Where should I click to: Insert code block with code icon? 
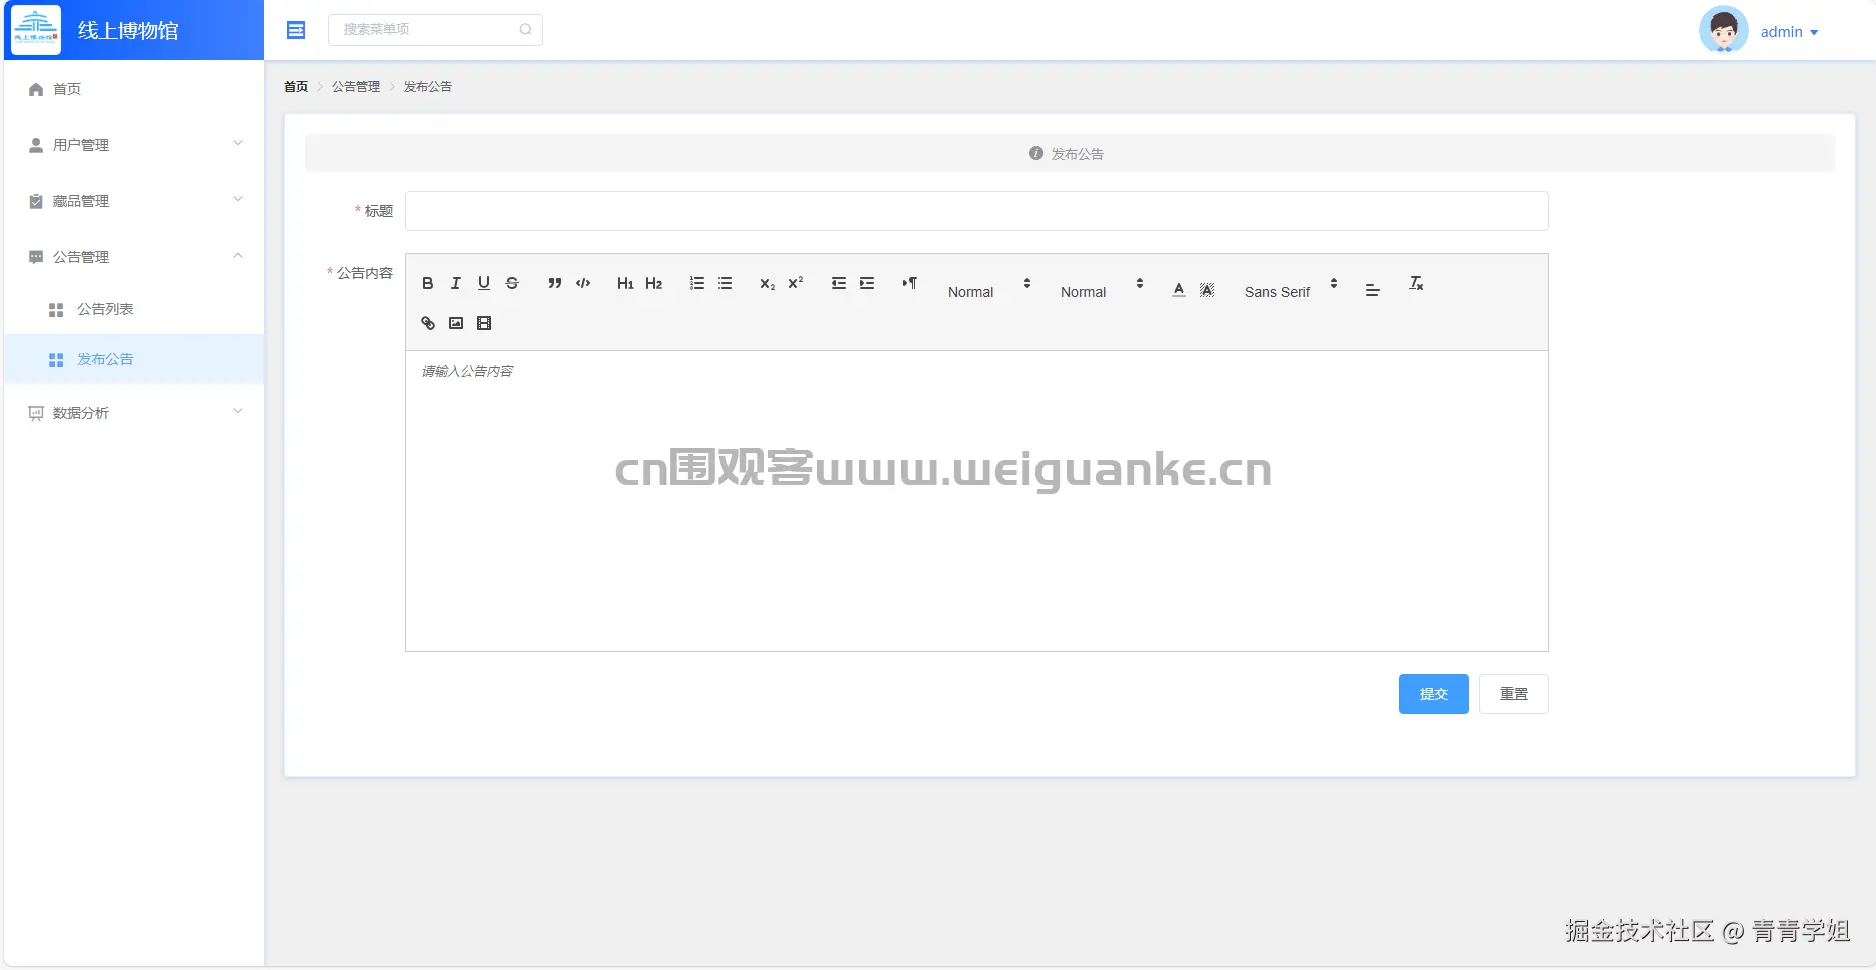[x=583, y=283]
